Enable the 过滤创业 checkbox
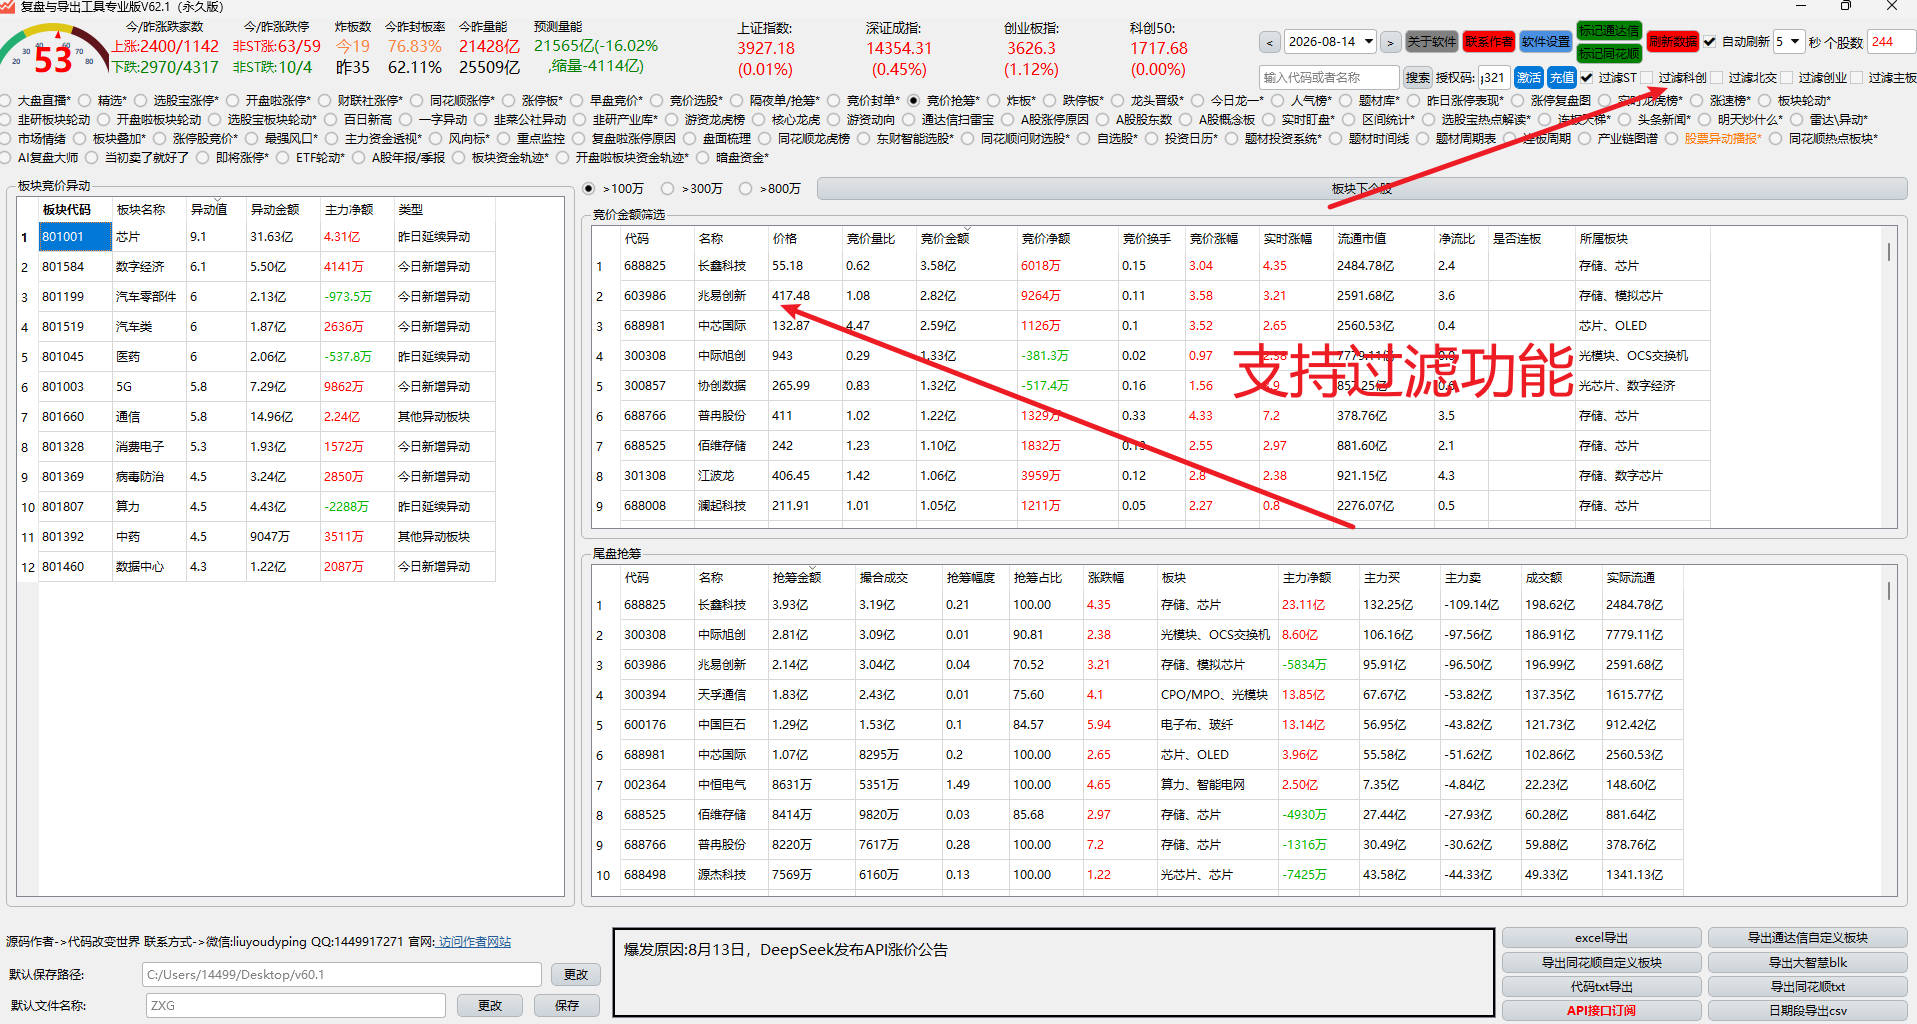Viewport: 1917px width, 1024px height. click(x=1786, y=77)
